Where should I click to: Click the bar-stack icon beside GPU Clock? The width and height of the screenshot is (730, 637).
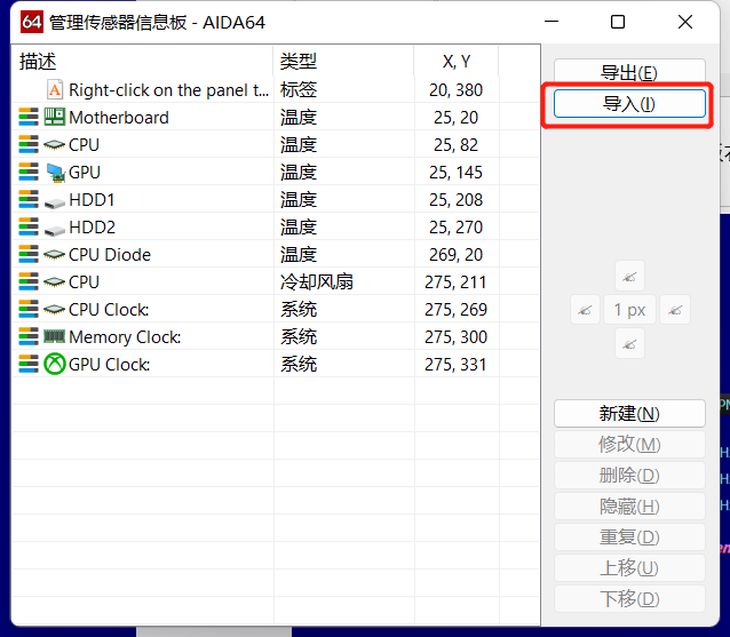tap(28, 364)
